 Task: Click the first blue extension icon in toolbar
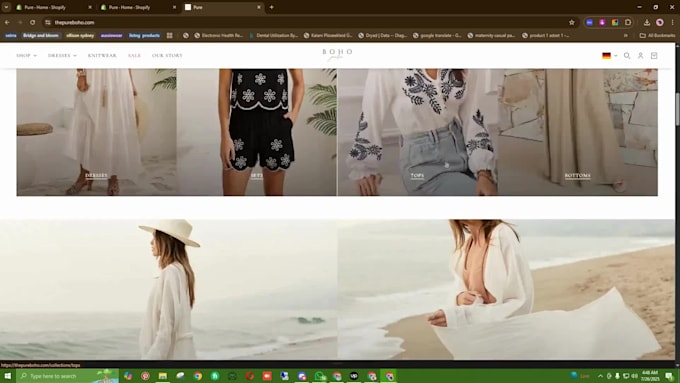(589, 22)
